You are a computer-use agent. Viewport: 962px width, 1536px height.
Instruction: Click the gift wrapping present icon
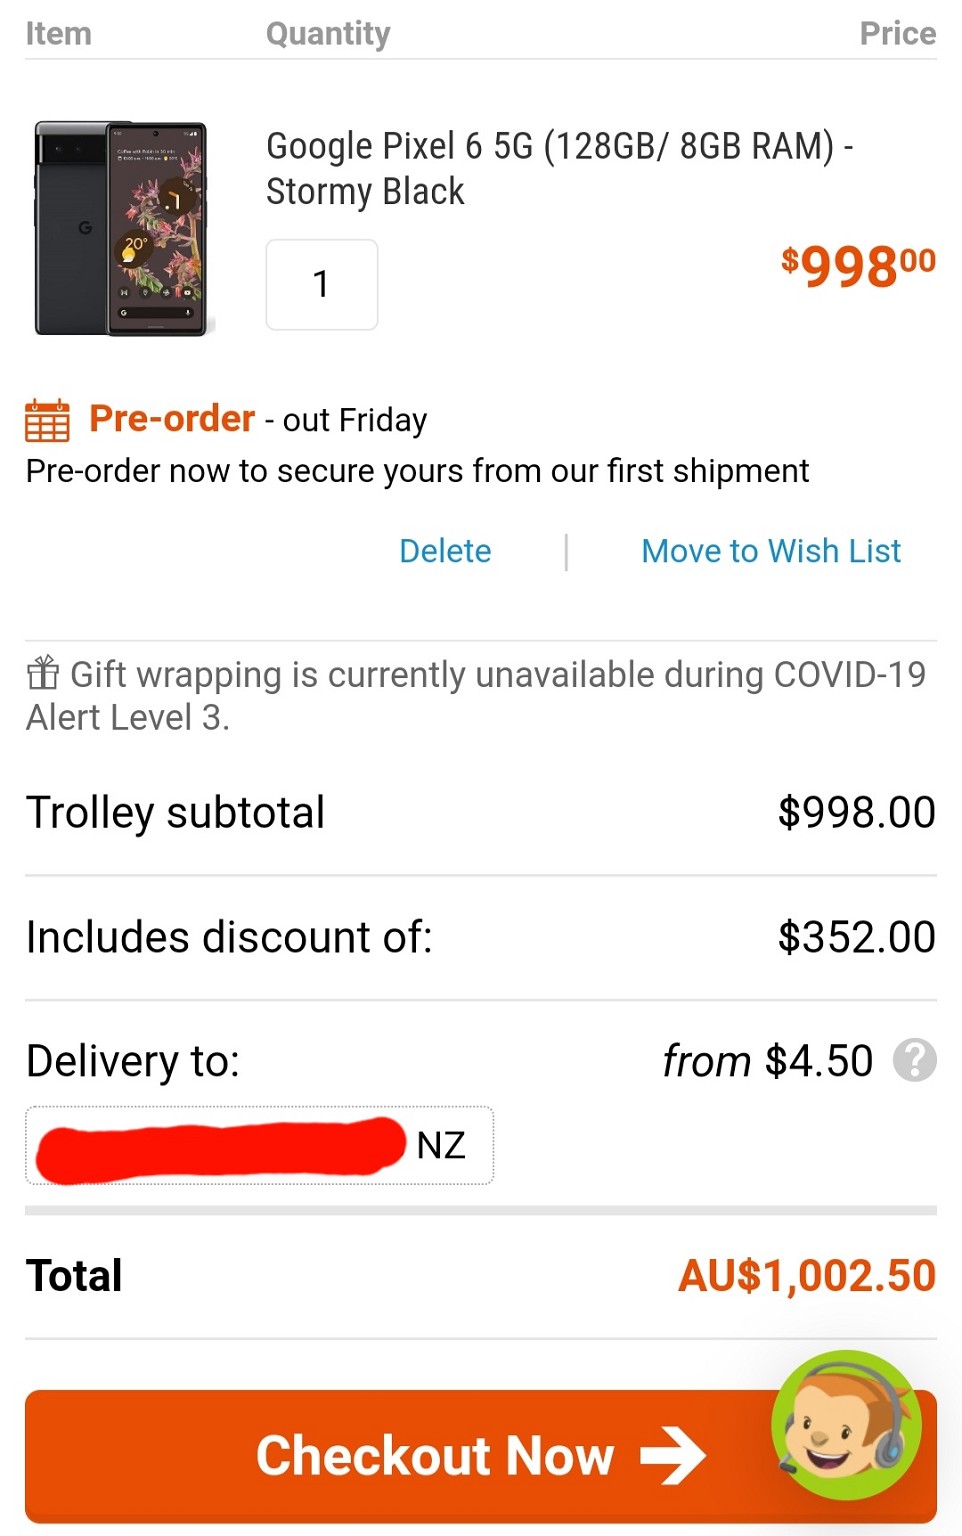click(43, 672)
